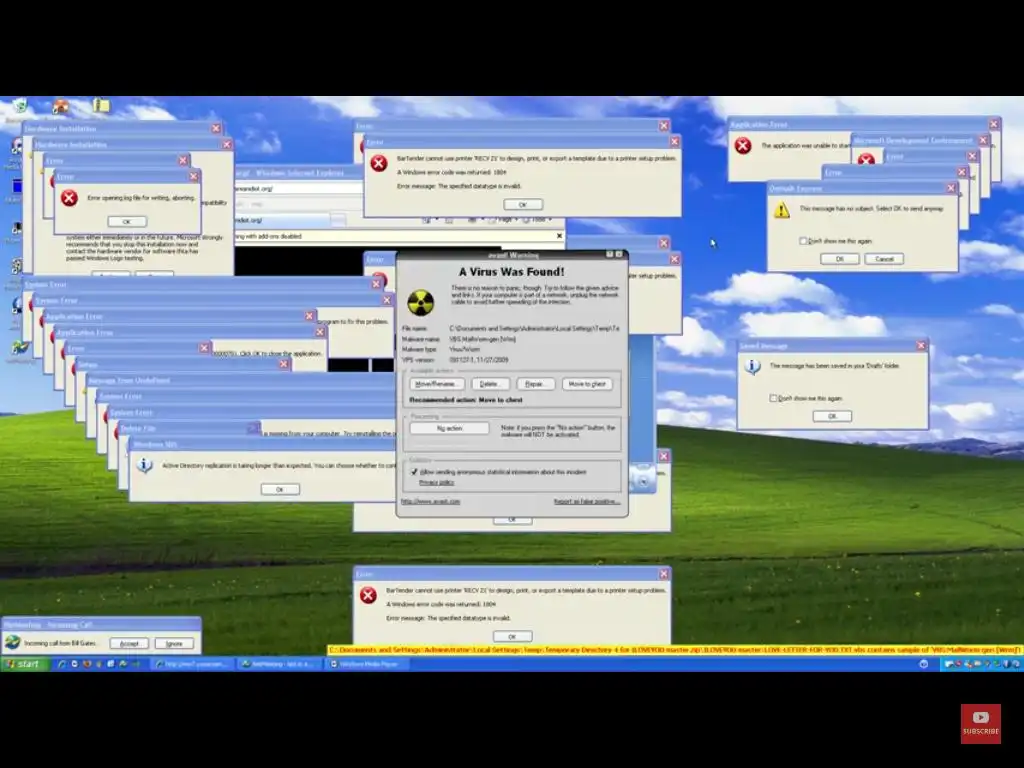Open the Recycle Bin desktop icon
The height and width of the screenshot is (768, 1024).
[20, 106]
